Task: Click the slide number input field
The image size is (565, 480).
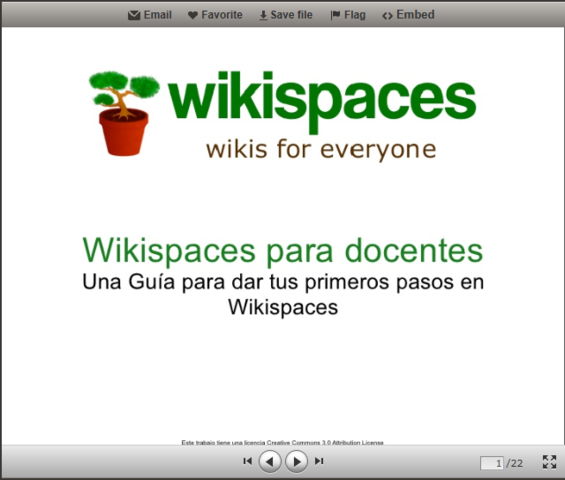Action: click(492, 463)
